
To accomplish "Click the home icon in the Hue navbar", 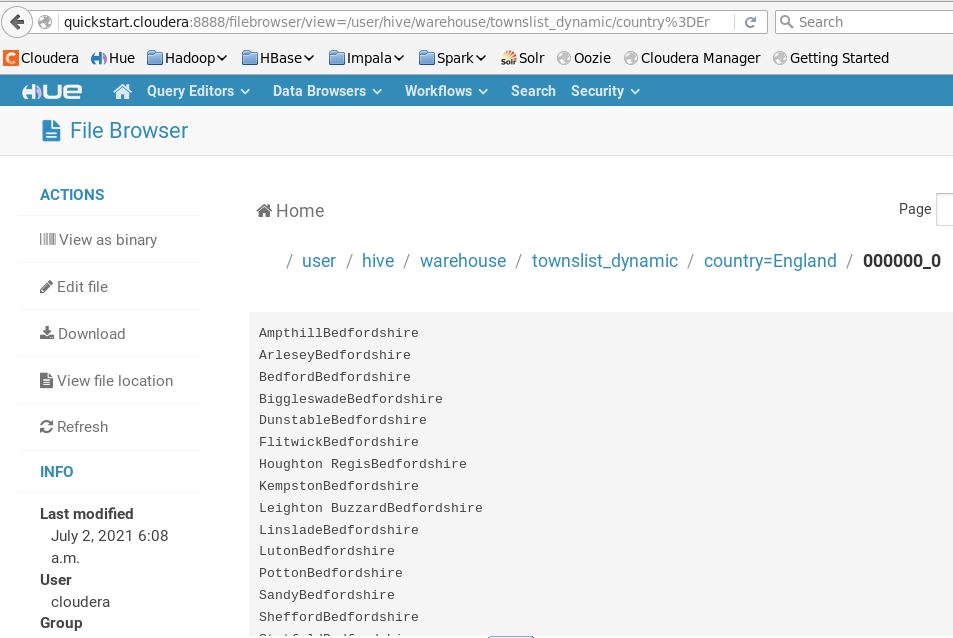I will point(122,91).
